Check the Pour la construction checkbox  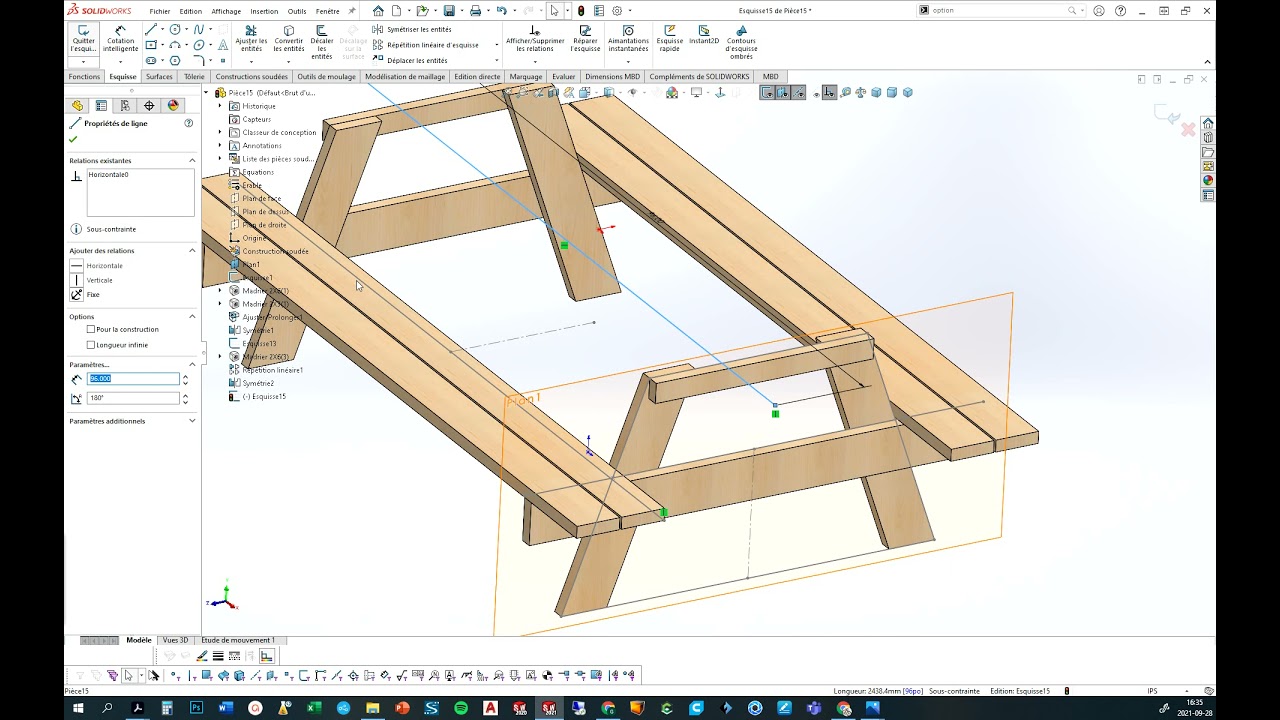coord(91,329)
